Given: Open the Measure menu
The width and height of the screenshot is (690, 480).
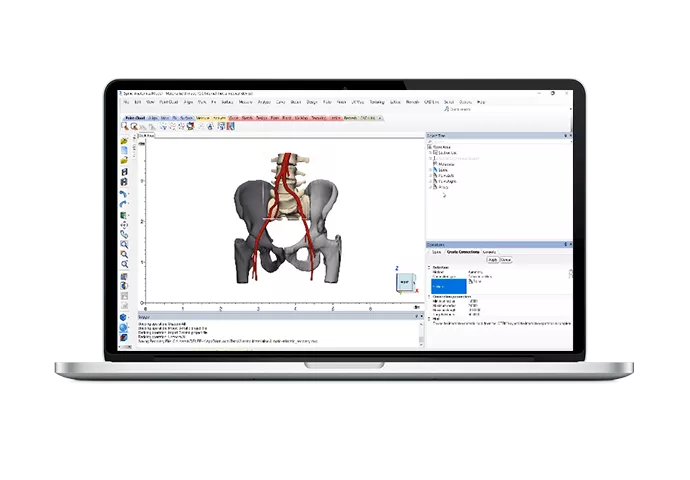Looking at the screenshot, I should (246, 102).
